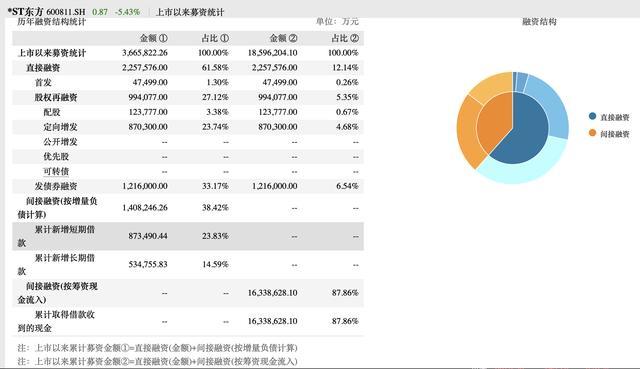640x369 pixels.
Task: Click the 累计新增长期借款 row
Action: point(188,265)
